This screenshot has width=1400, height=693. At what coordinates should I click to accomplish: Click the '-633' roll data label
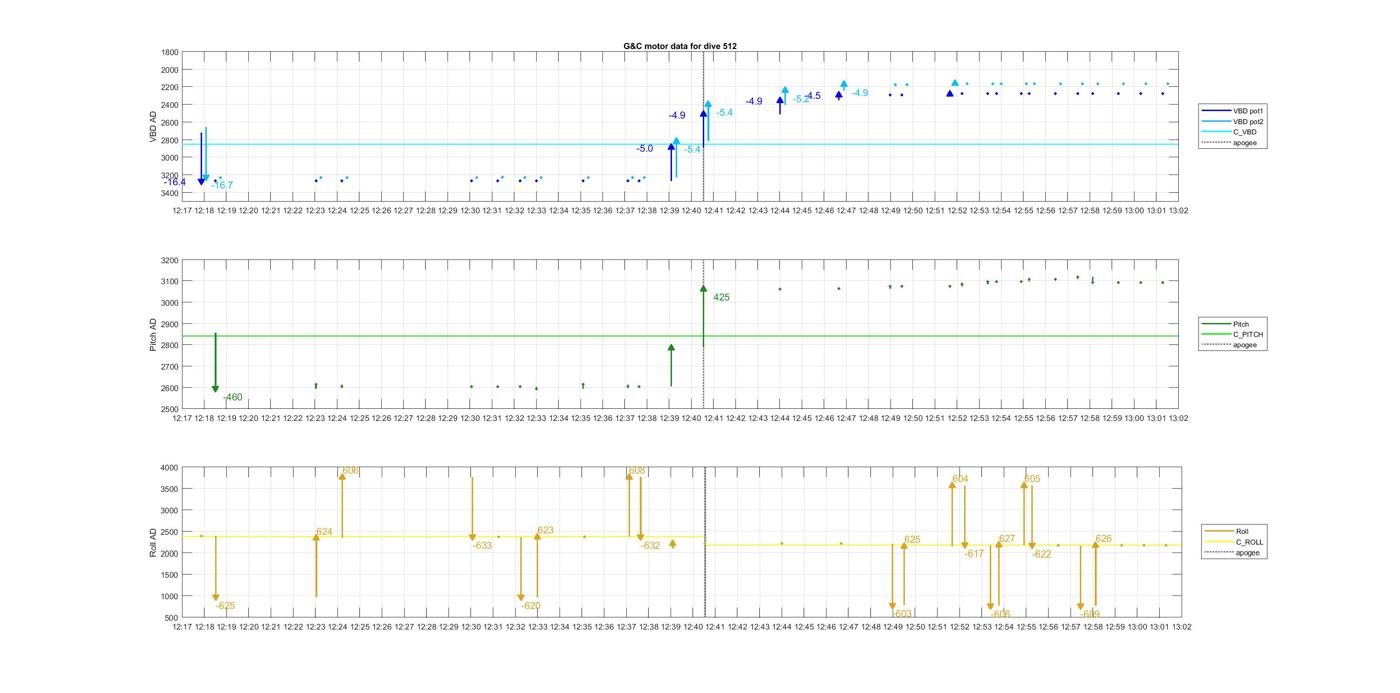(x=482, y=545)
